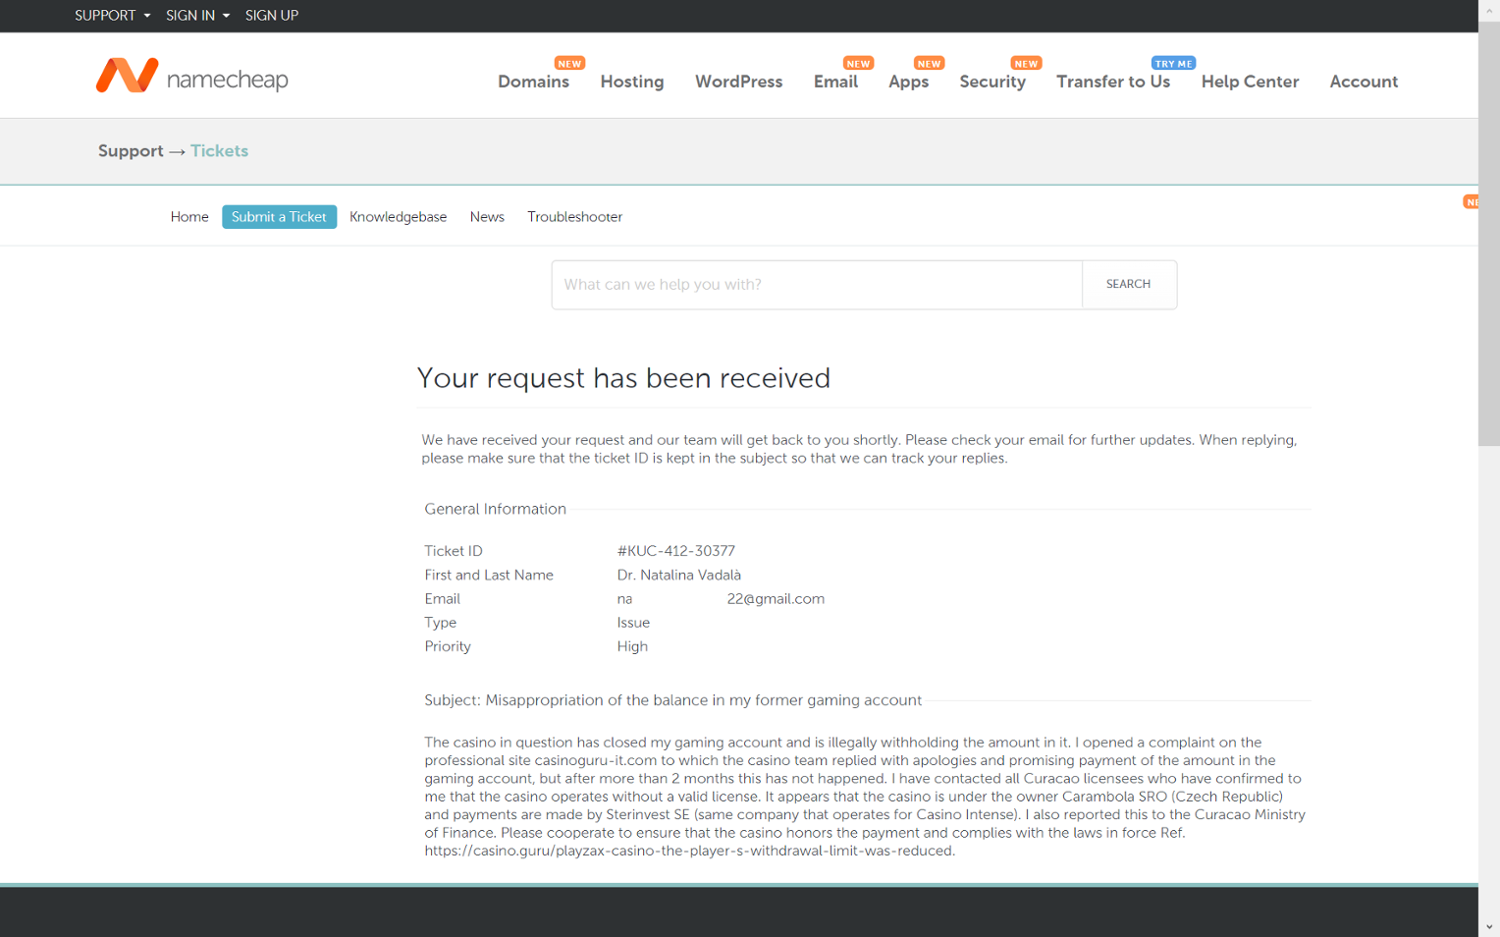Image resolution: width=1500 pixels, height=937 pixels.
Task: Focus the 'What can we help you with?' field
Action: click(817, 285)
